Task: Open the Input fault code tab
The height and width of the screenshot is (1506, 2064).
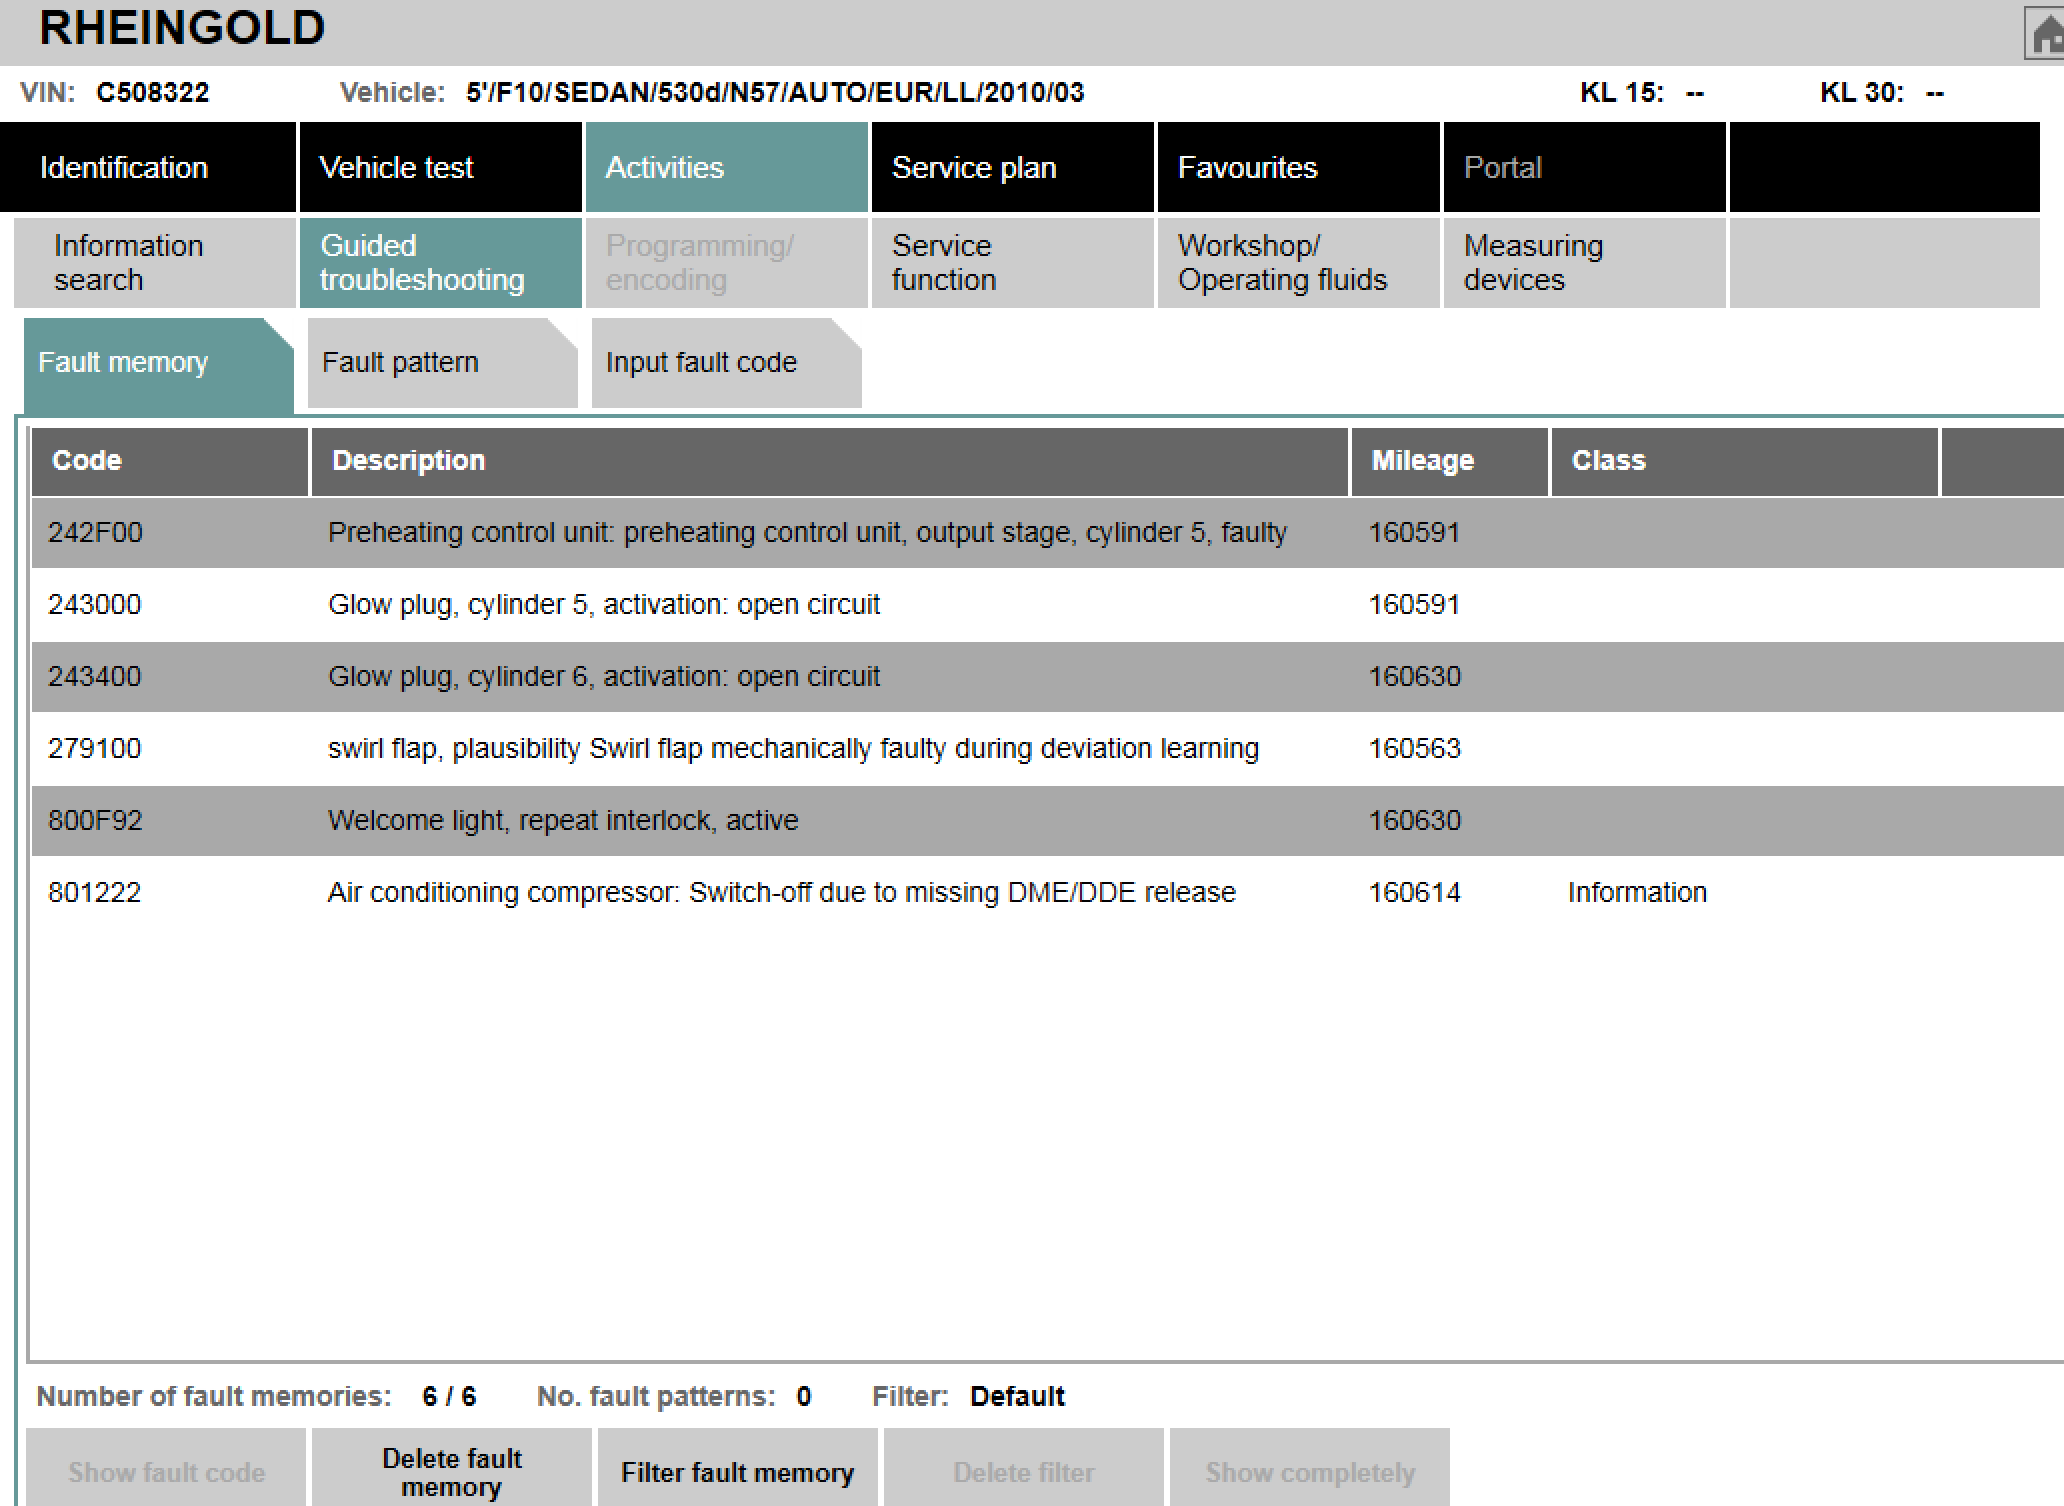Action: (x=726, y=363)
